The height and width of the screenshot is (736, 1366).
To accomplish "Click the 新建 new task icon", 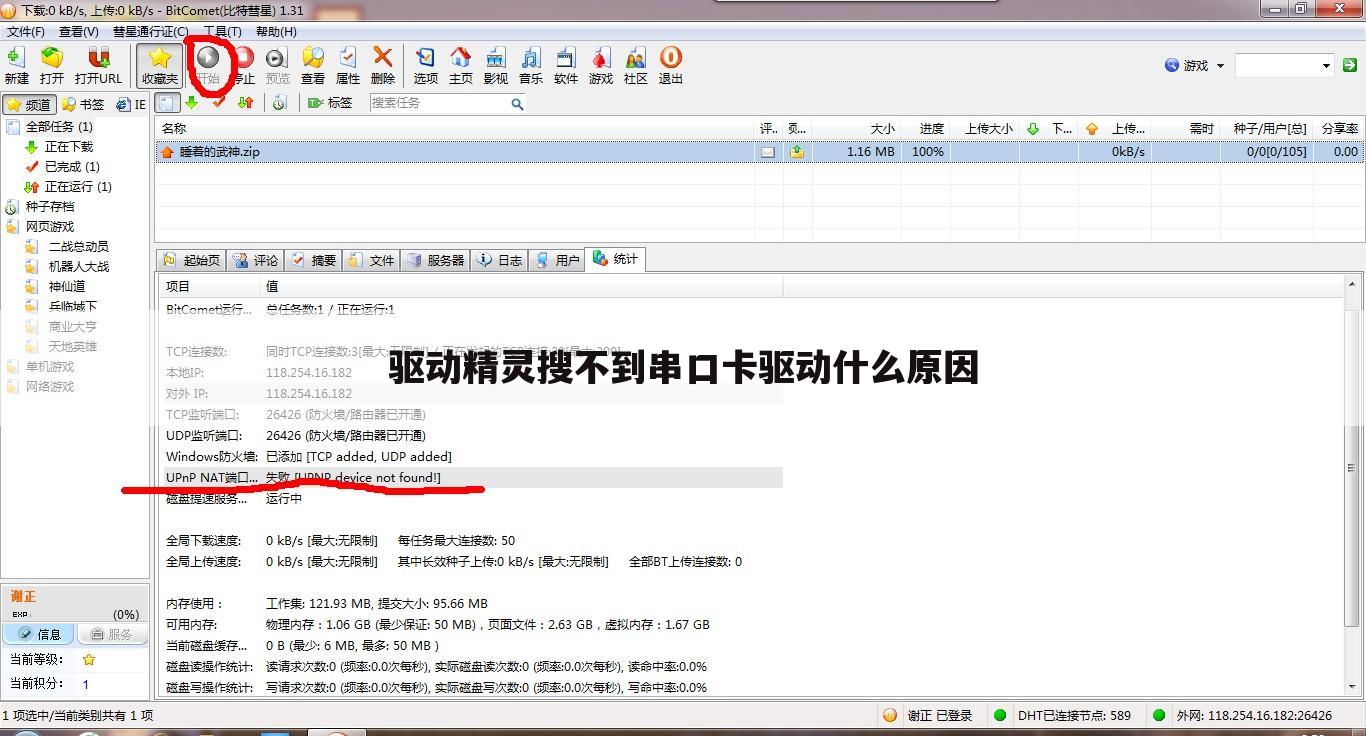I will pyautogui.click(x=17, y=66).
